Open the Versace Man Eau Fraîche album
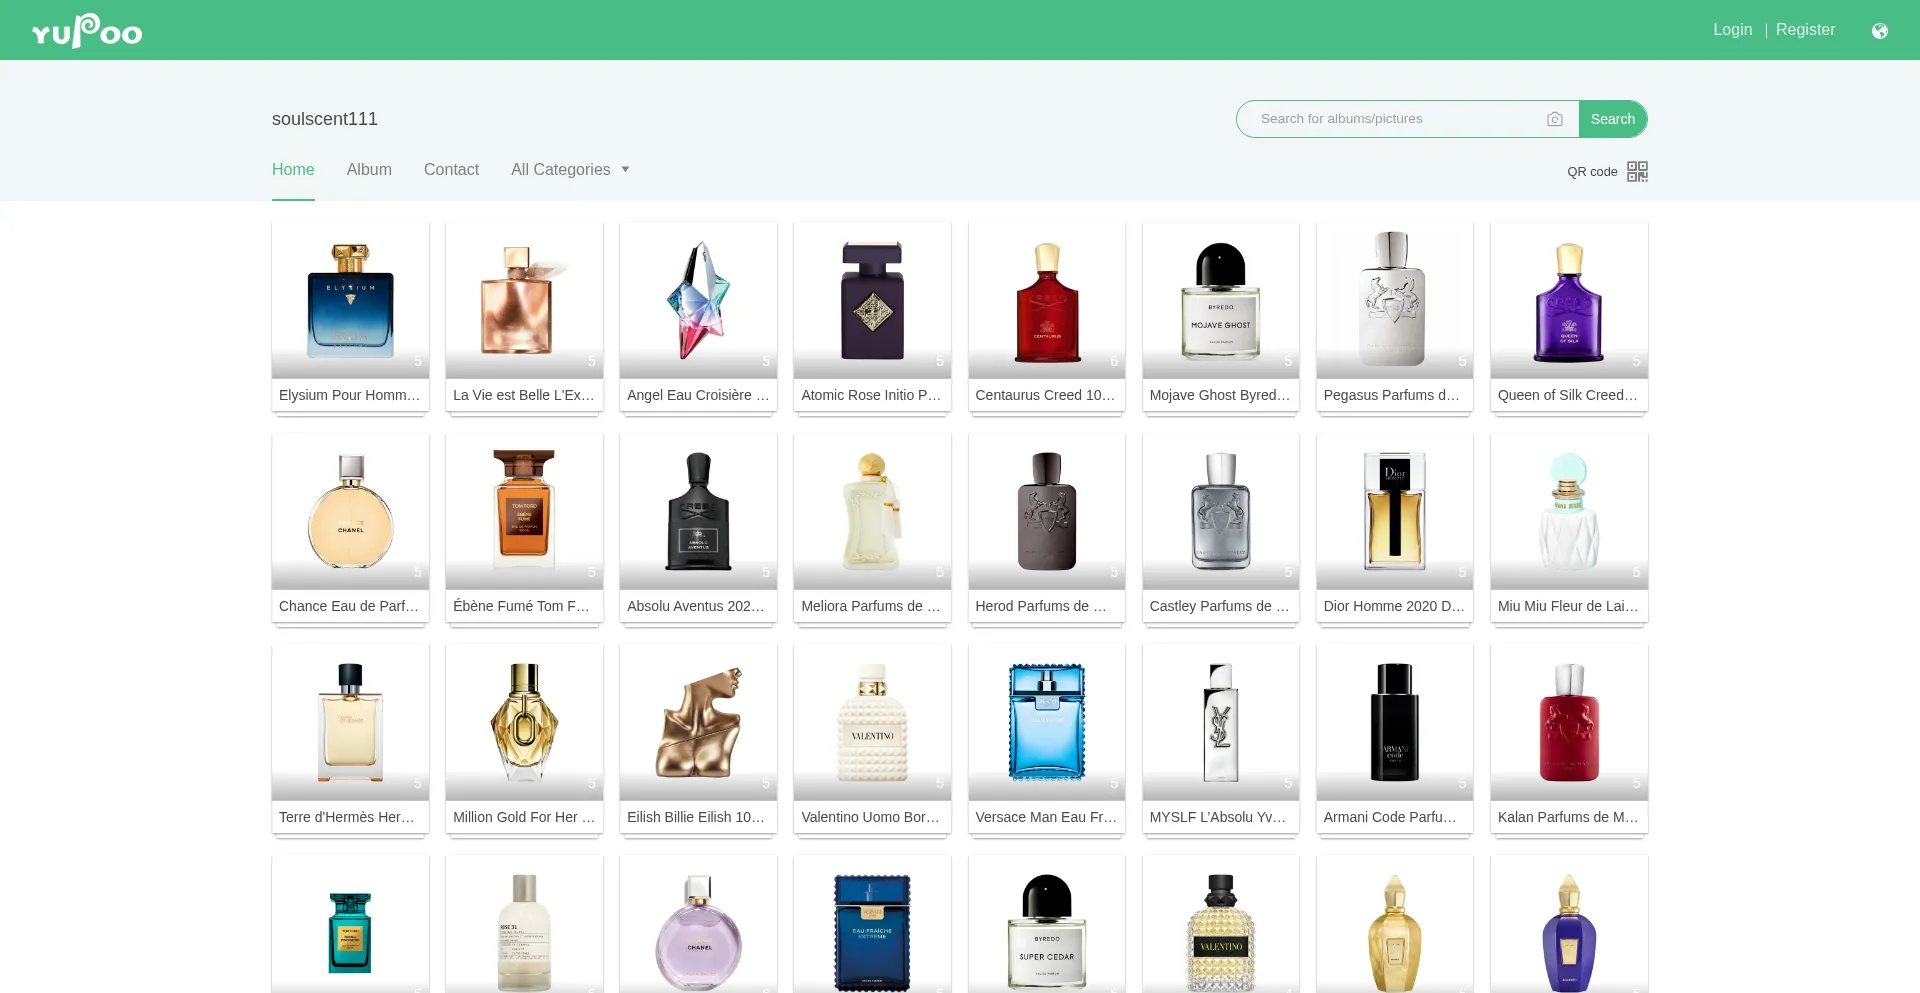The height and width of the screenshot is (993, 1920). coord(1046,722)
